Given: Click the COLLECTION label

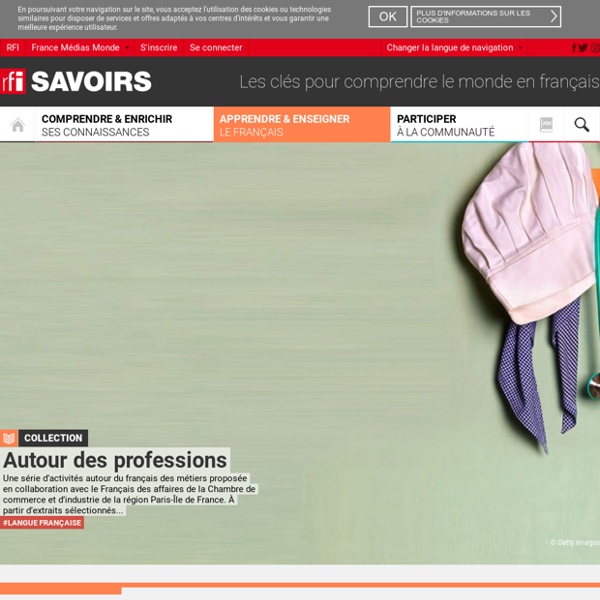Looking at the screenshot, I should (53, 438).
